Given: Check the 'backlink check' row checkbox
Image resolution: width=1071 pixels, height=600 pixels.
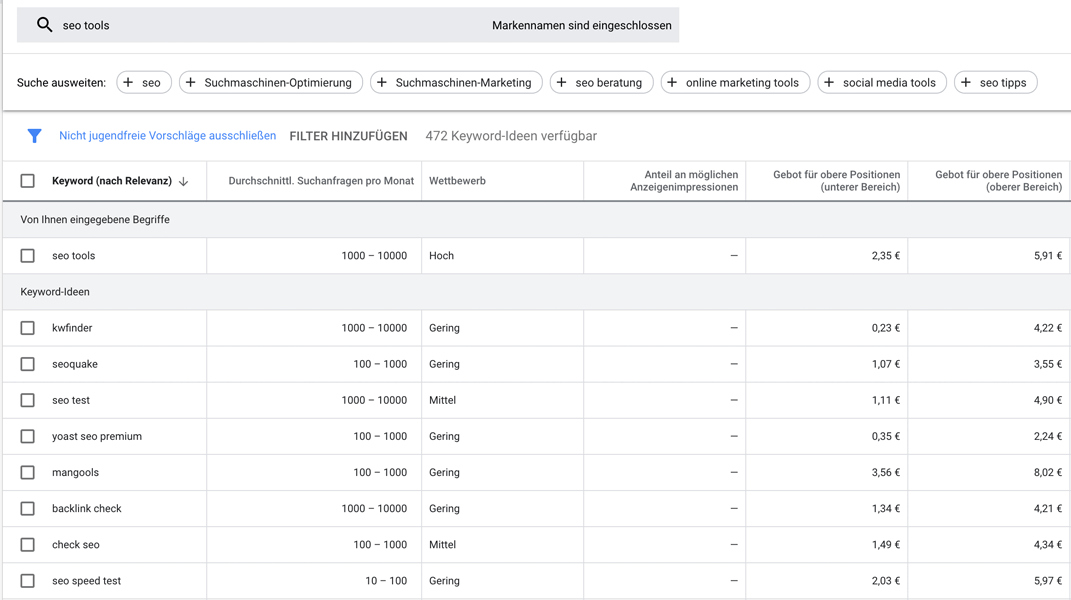Looking at the screenshot, I should 27,509.
